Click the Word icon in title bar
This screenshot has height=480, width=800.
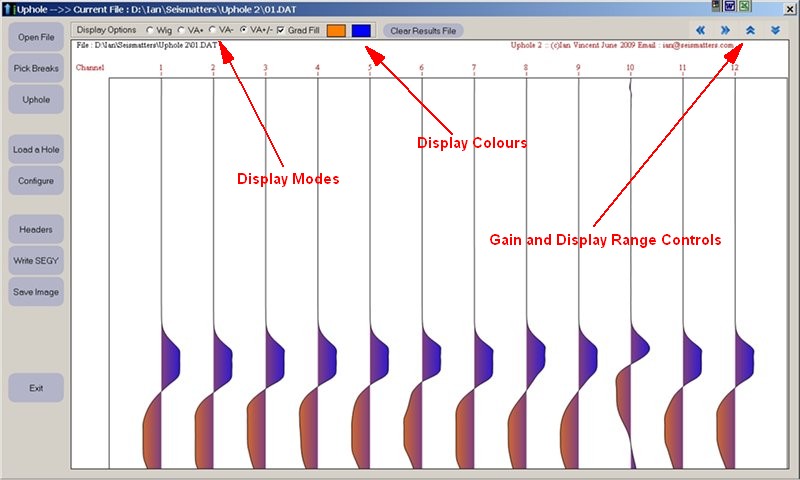(x=730, y=6)
